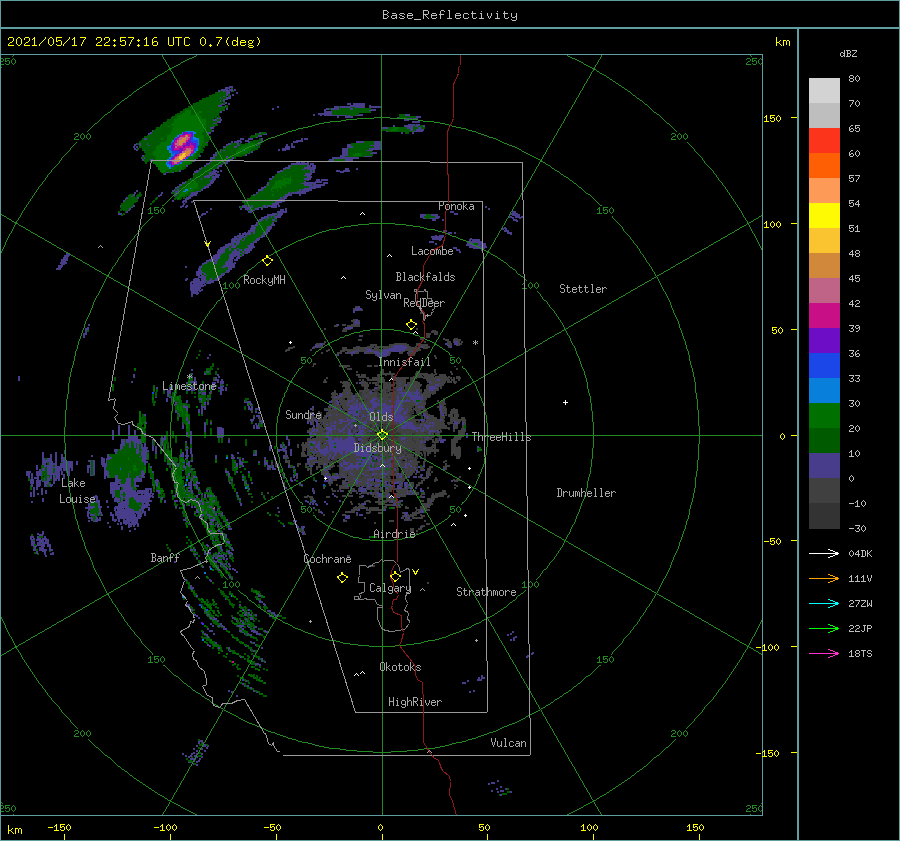Click the Base_Reflectivity title
900x841 pixels.
click(450, 15)
